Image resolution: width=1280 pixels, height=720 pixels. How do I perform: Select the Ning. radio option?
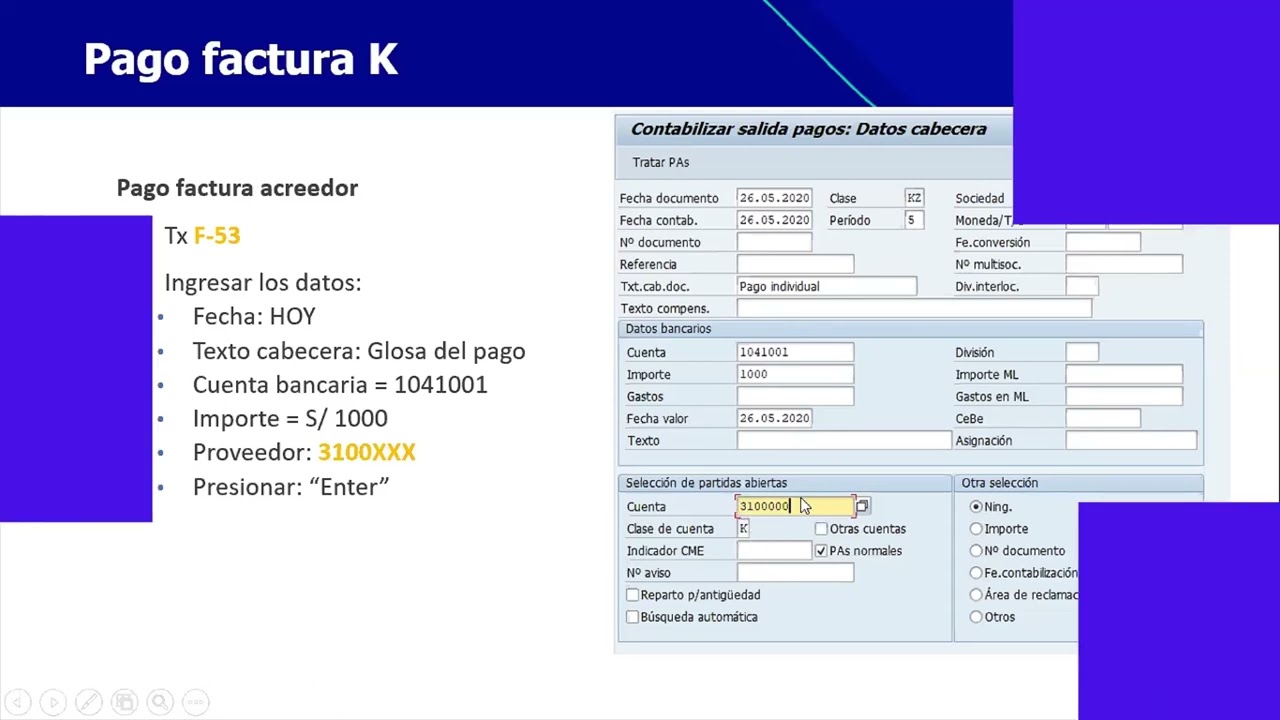pos(976,507)
